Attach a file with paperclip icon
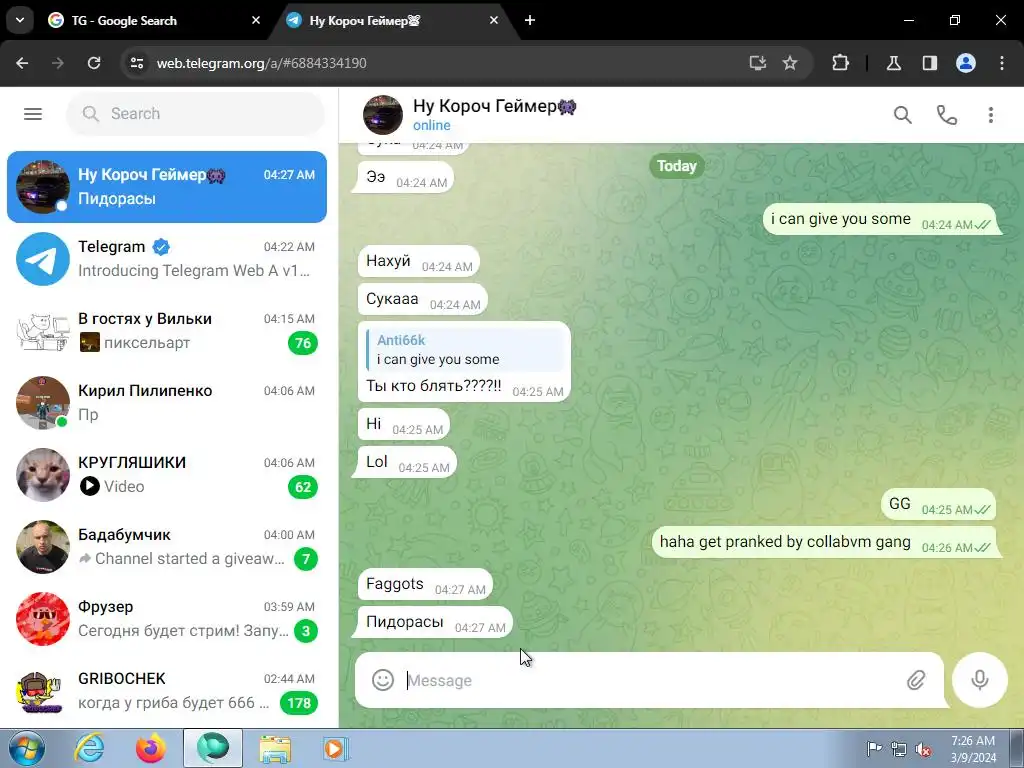The width and height of the screenshot is (1024, 768). pyautogui.click(x=916, y=680)
